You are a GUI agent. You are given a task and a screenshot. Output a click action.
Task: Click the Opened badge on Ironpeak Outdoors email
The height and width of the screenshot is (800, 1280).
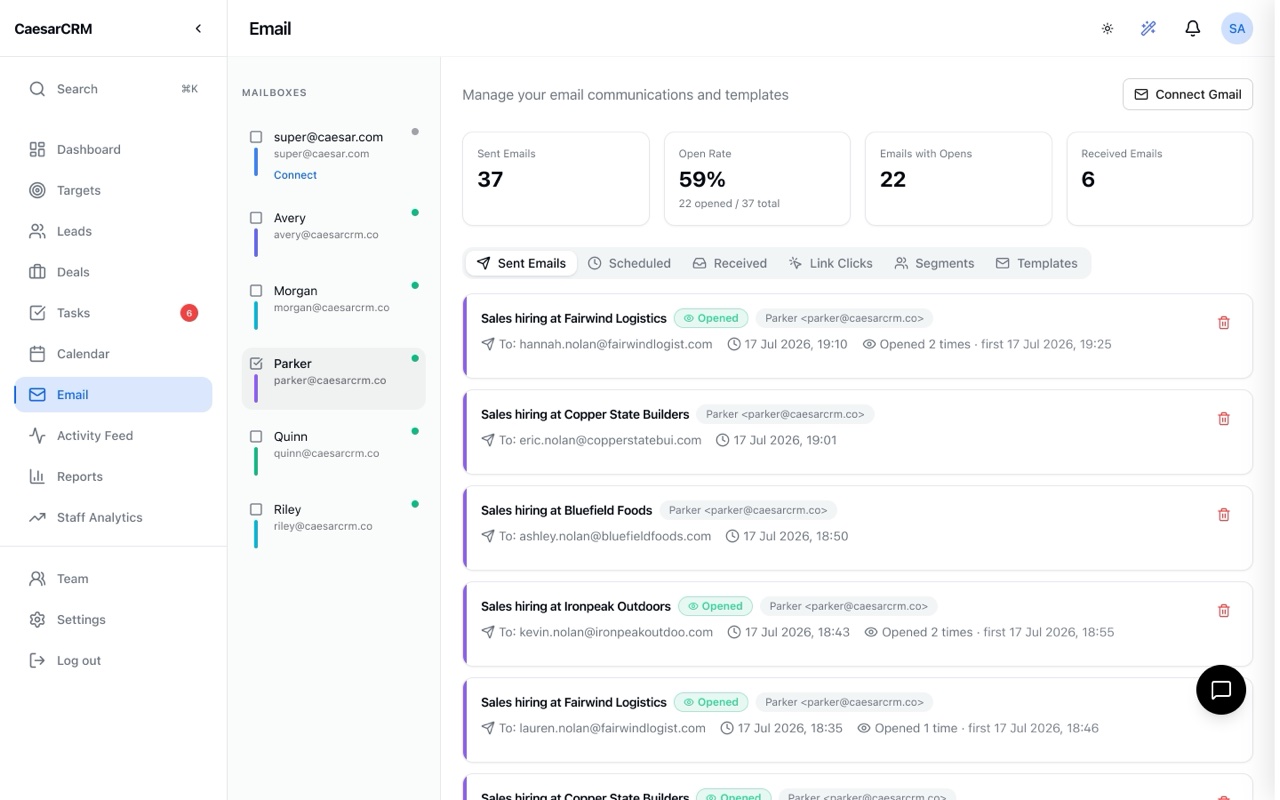[x=715, y=606]
